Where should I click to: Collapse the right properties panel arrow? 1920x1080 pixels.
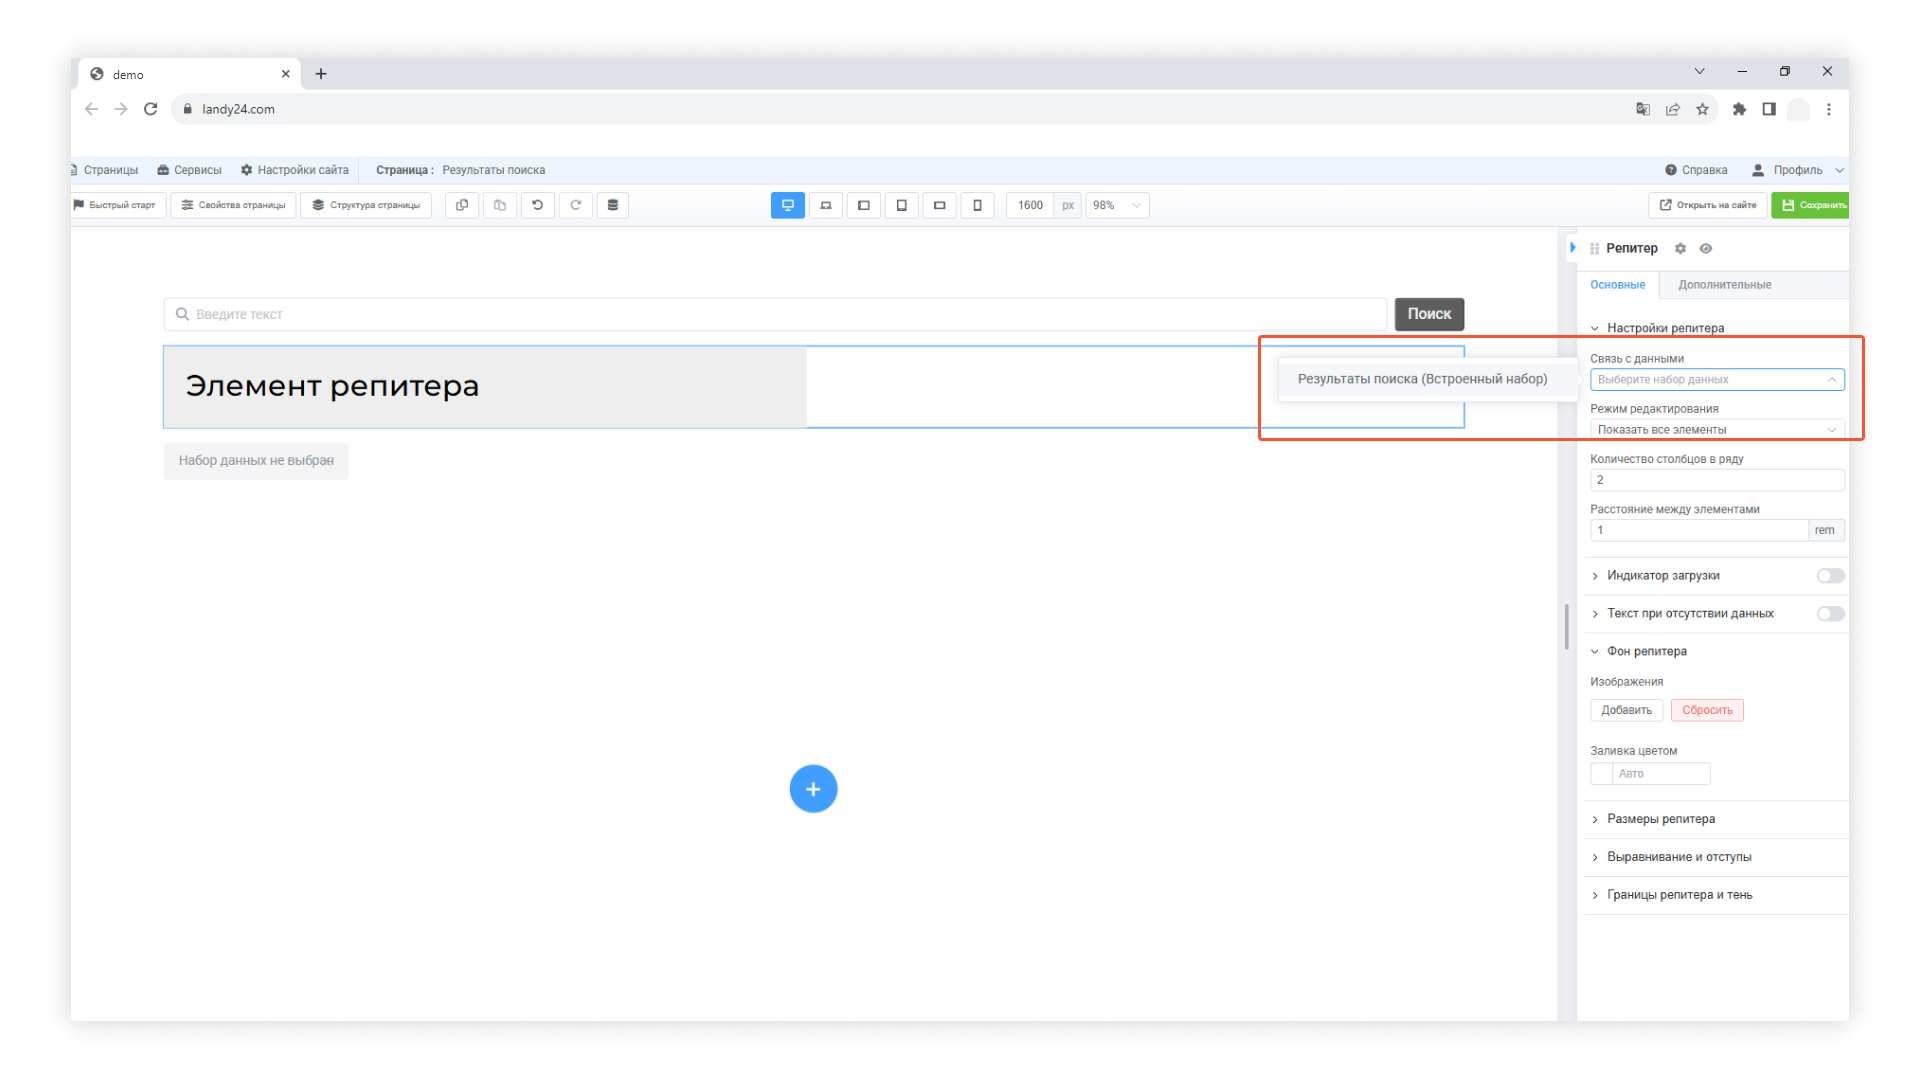[x=1573, y=247]
